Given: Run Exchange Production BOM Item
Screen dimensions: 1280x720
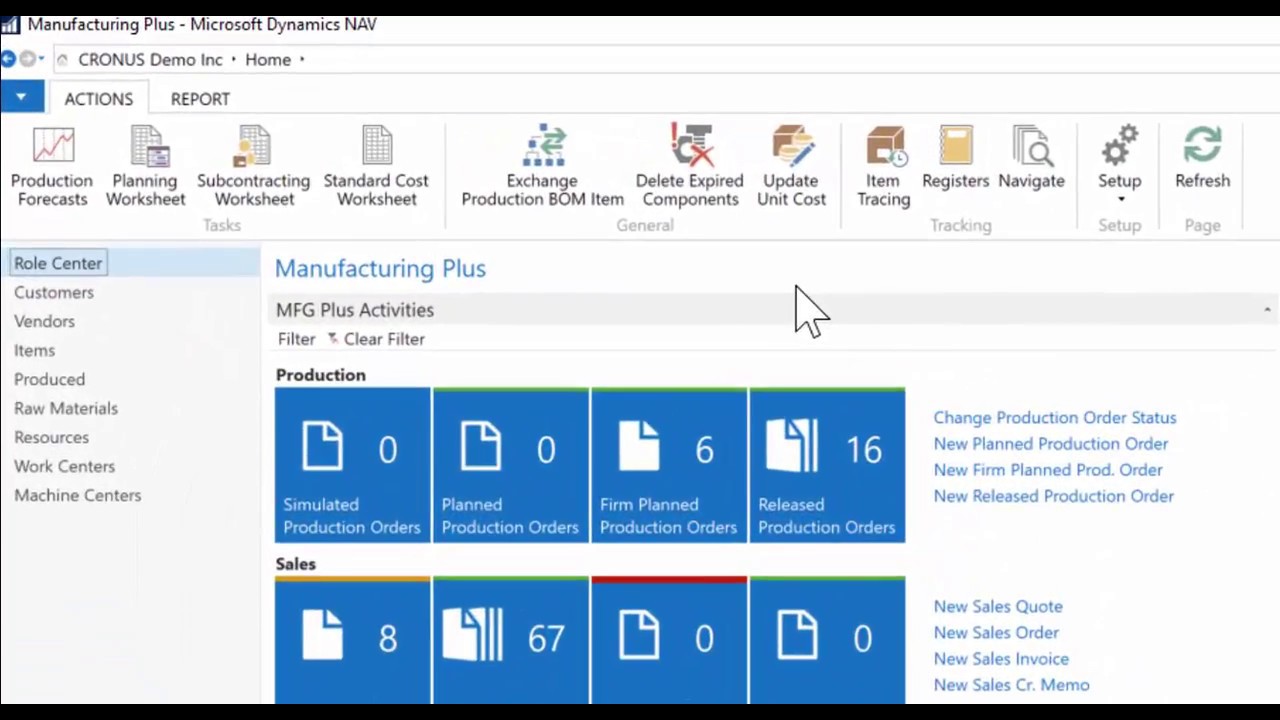Looking at the screenshot, I should point(542,166).
